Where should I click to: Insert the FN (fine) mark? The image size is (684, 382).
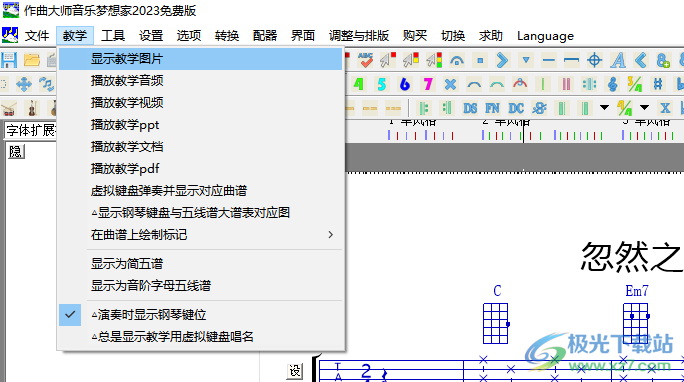pos(492,108)
